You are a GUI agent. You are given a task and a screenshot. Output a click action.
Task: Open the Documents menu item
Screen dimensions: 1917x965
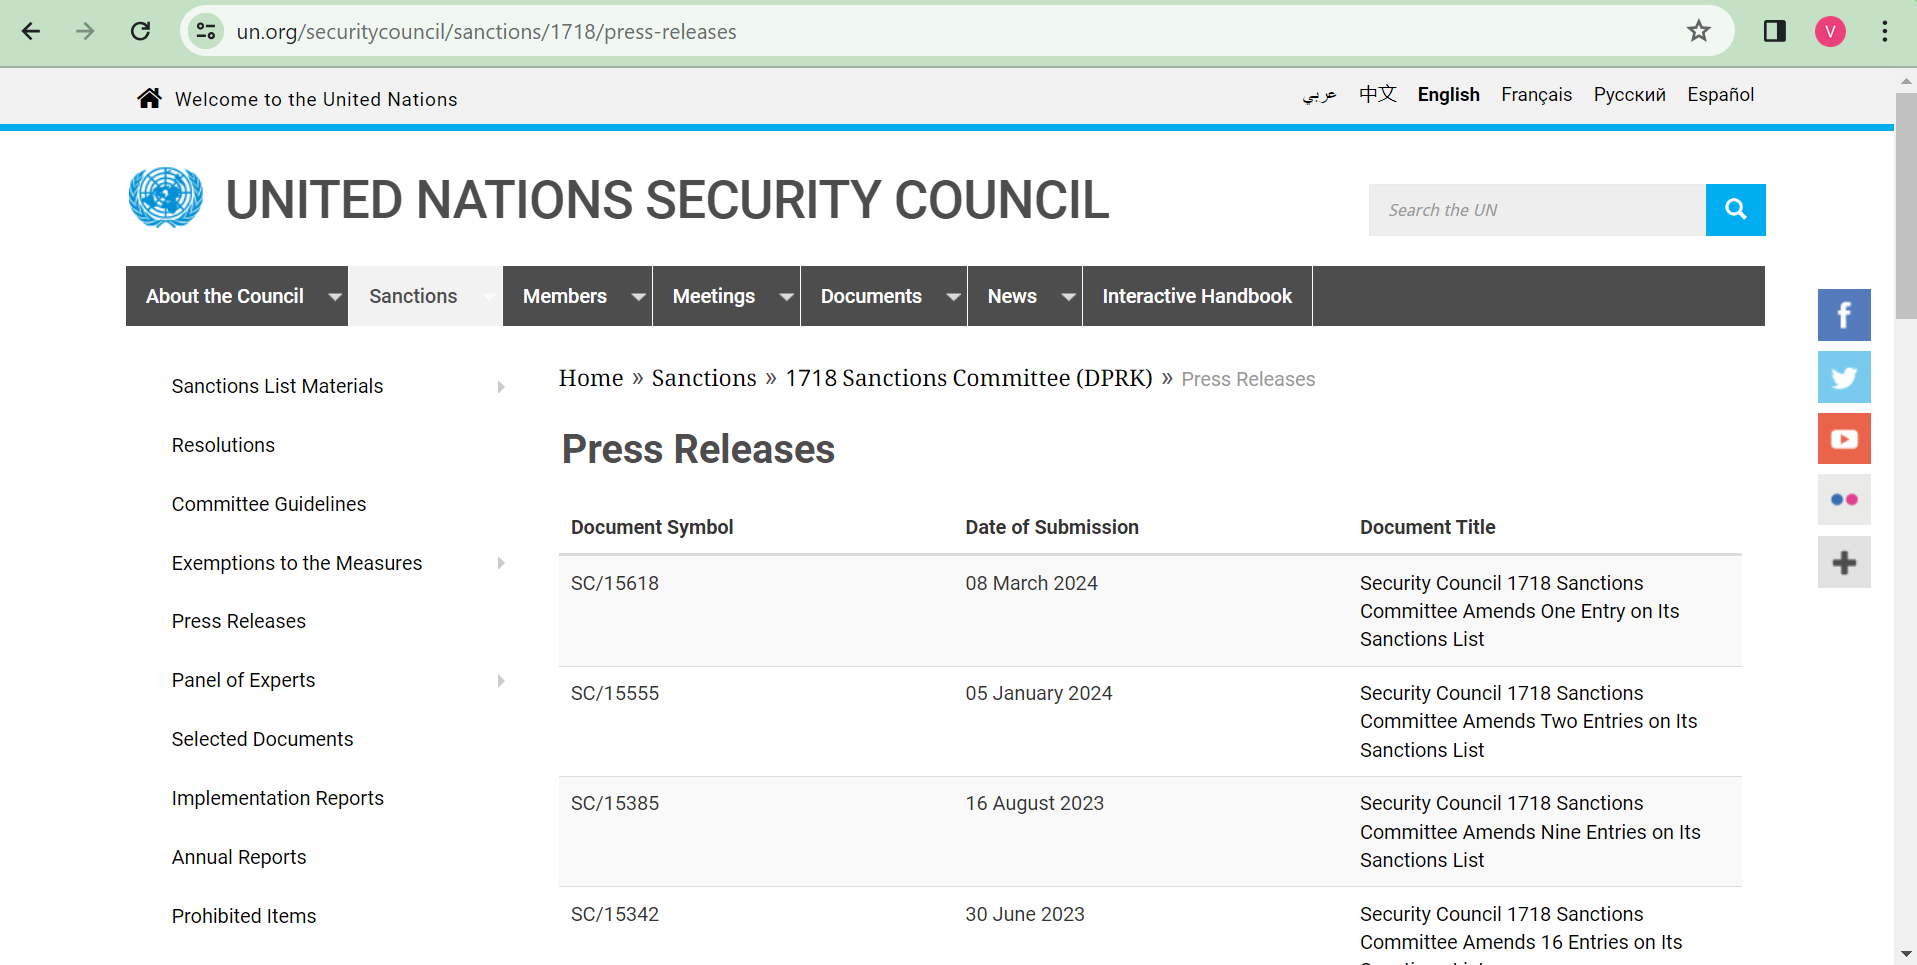point(871,296)
